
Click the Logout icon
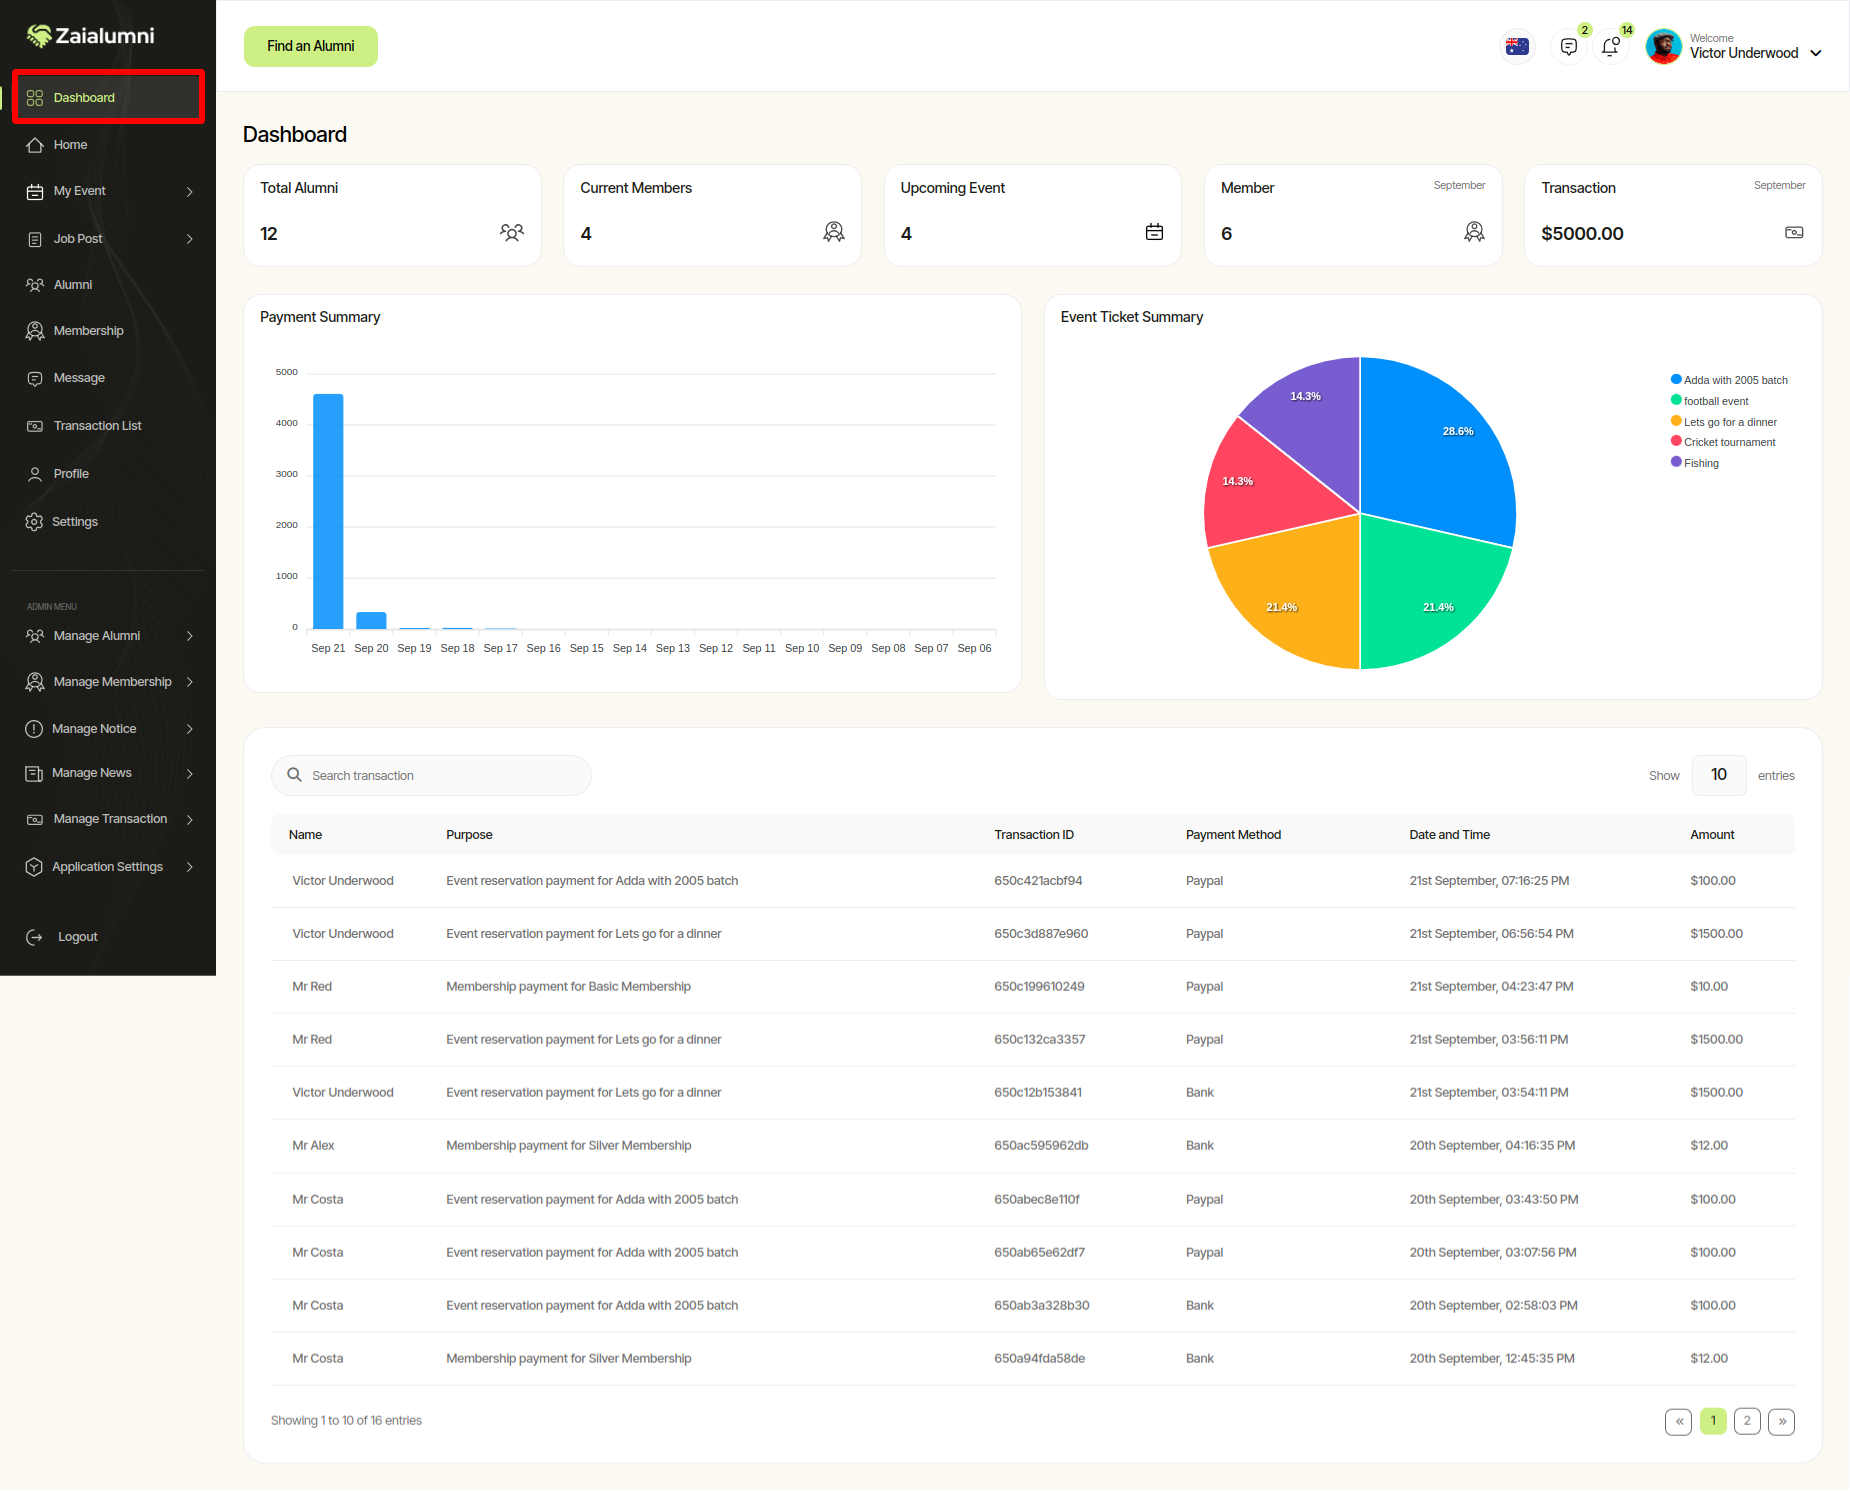(x=34, y=937)
